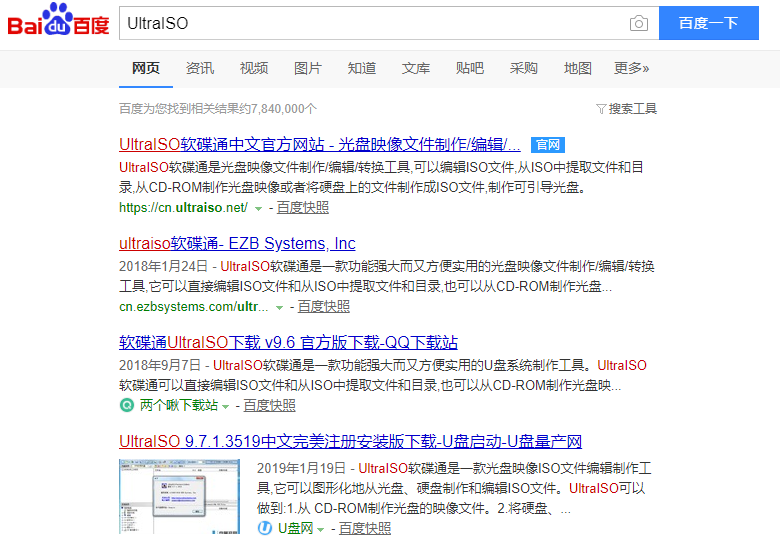This screenshot has height=554, width=780.
Task: Open the 文库 tab
Action: point(415,68)
